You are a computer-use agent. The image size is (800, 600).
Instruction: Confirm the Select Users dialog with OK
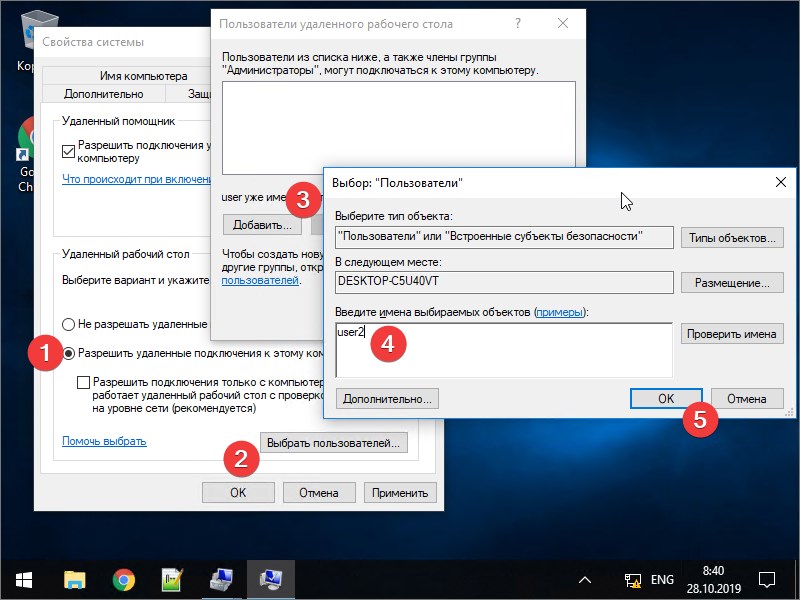pos(666,399)
